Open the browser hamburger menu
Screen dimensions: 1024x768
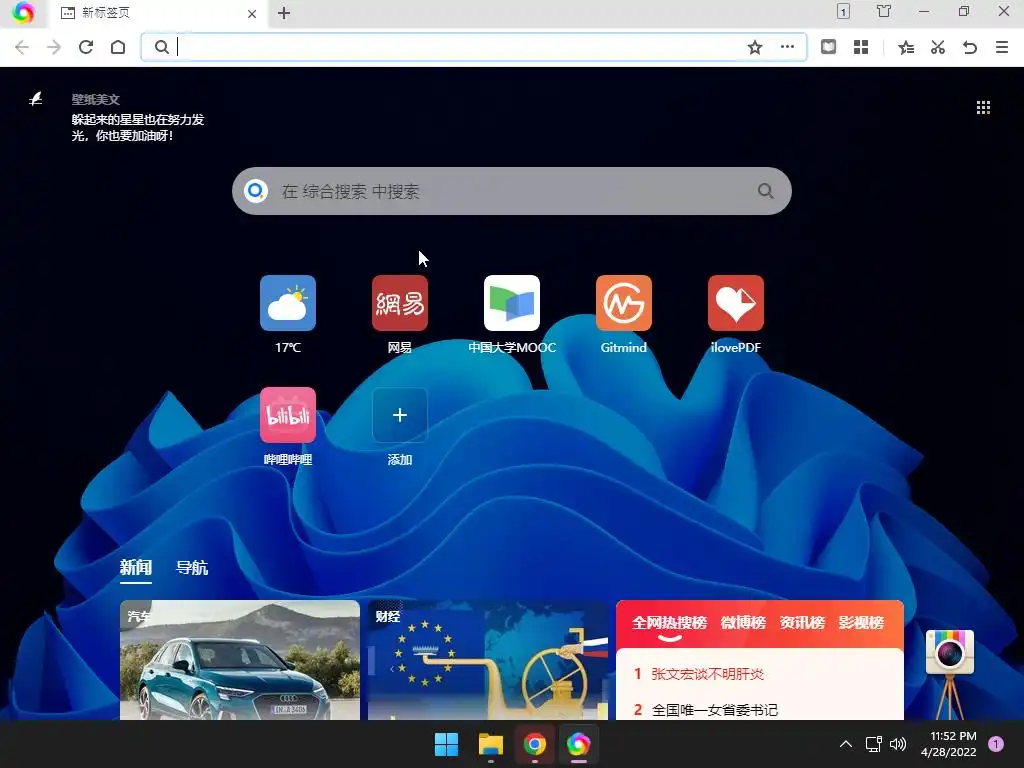pos(1002,47)
